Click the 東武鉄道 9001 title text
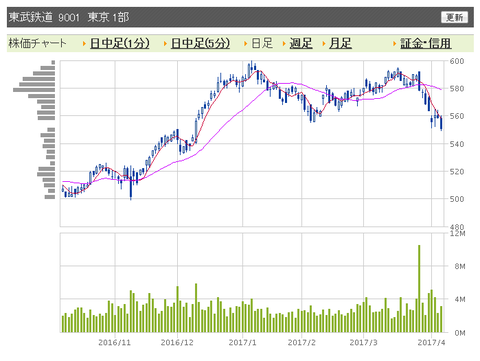Screen dimensions: 480x361 (x=44, y=17)
